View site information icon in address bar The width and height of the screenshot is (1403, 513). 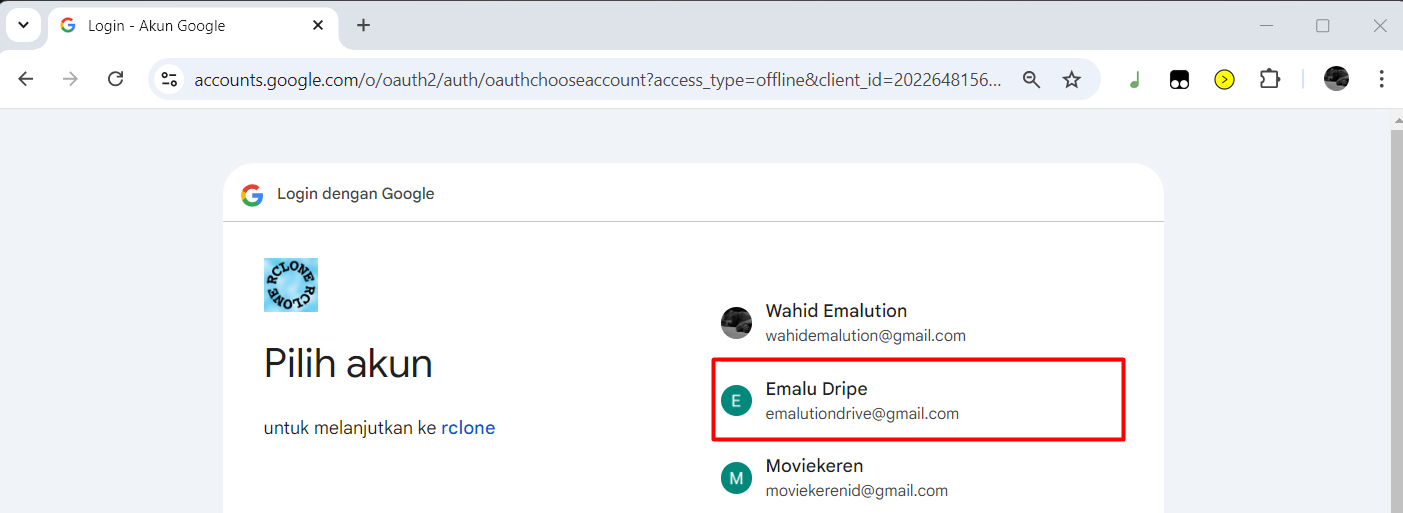point(169,79)
